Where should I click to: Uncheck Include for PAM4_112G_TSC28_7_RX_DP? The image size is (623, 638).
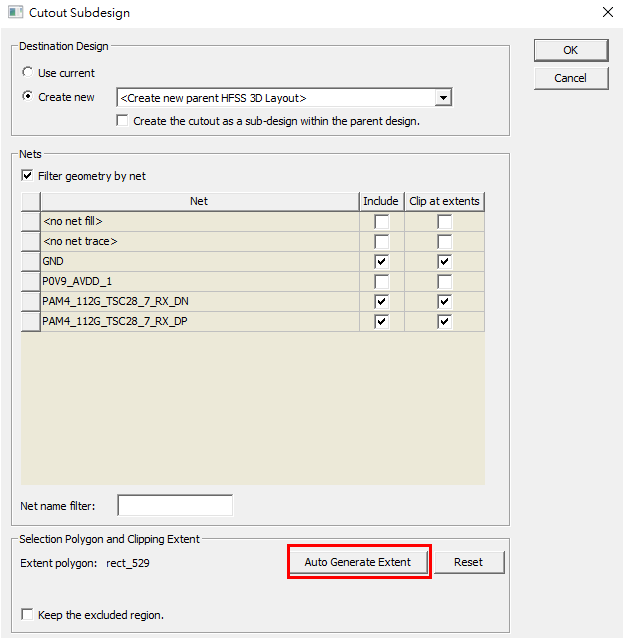coord(382,321)
